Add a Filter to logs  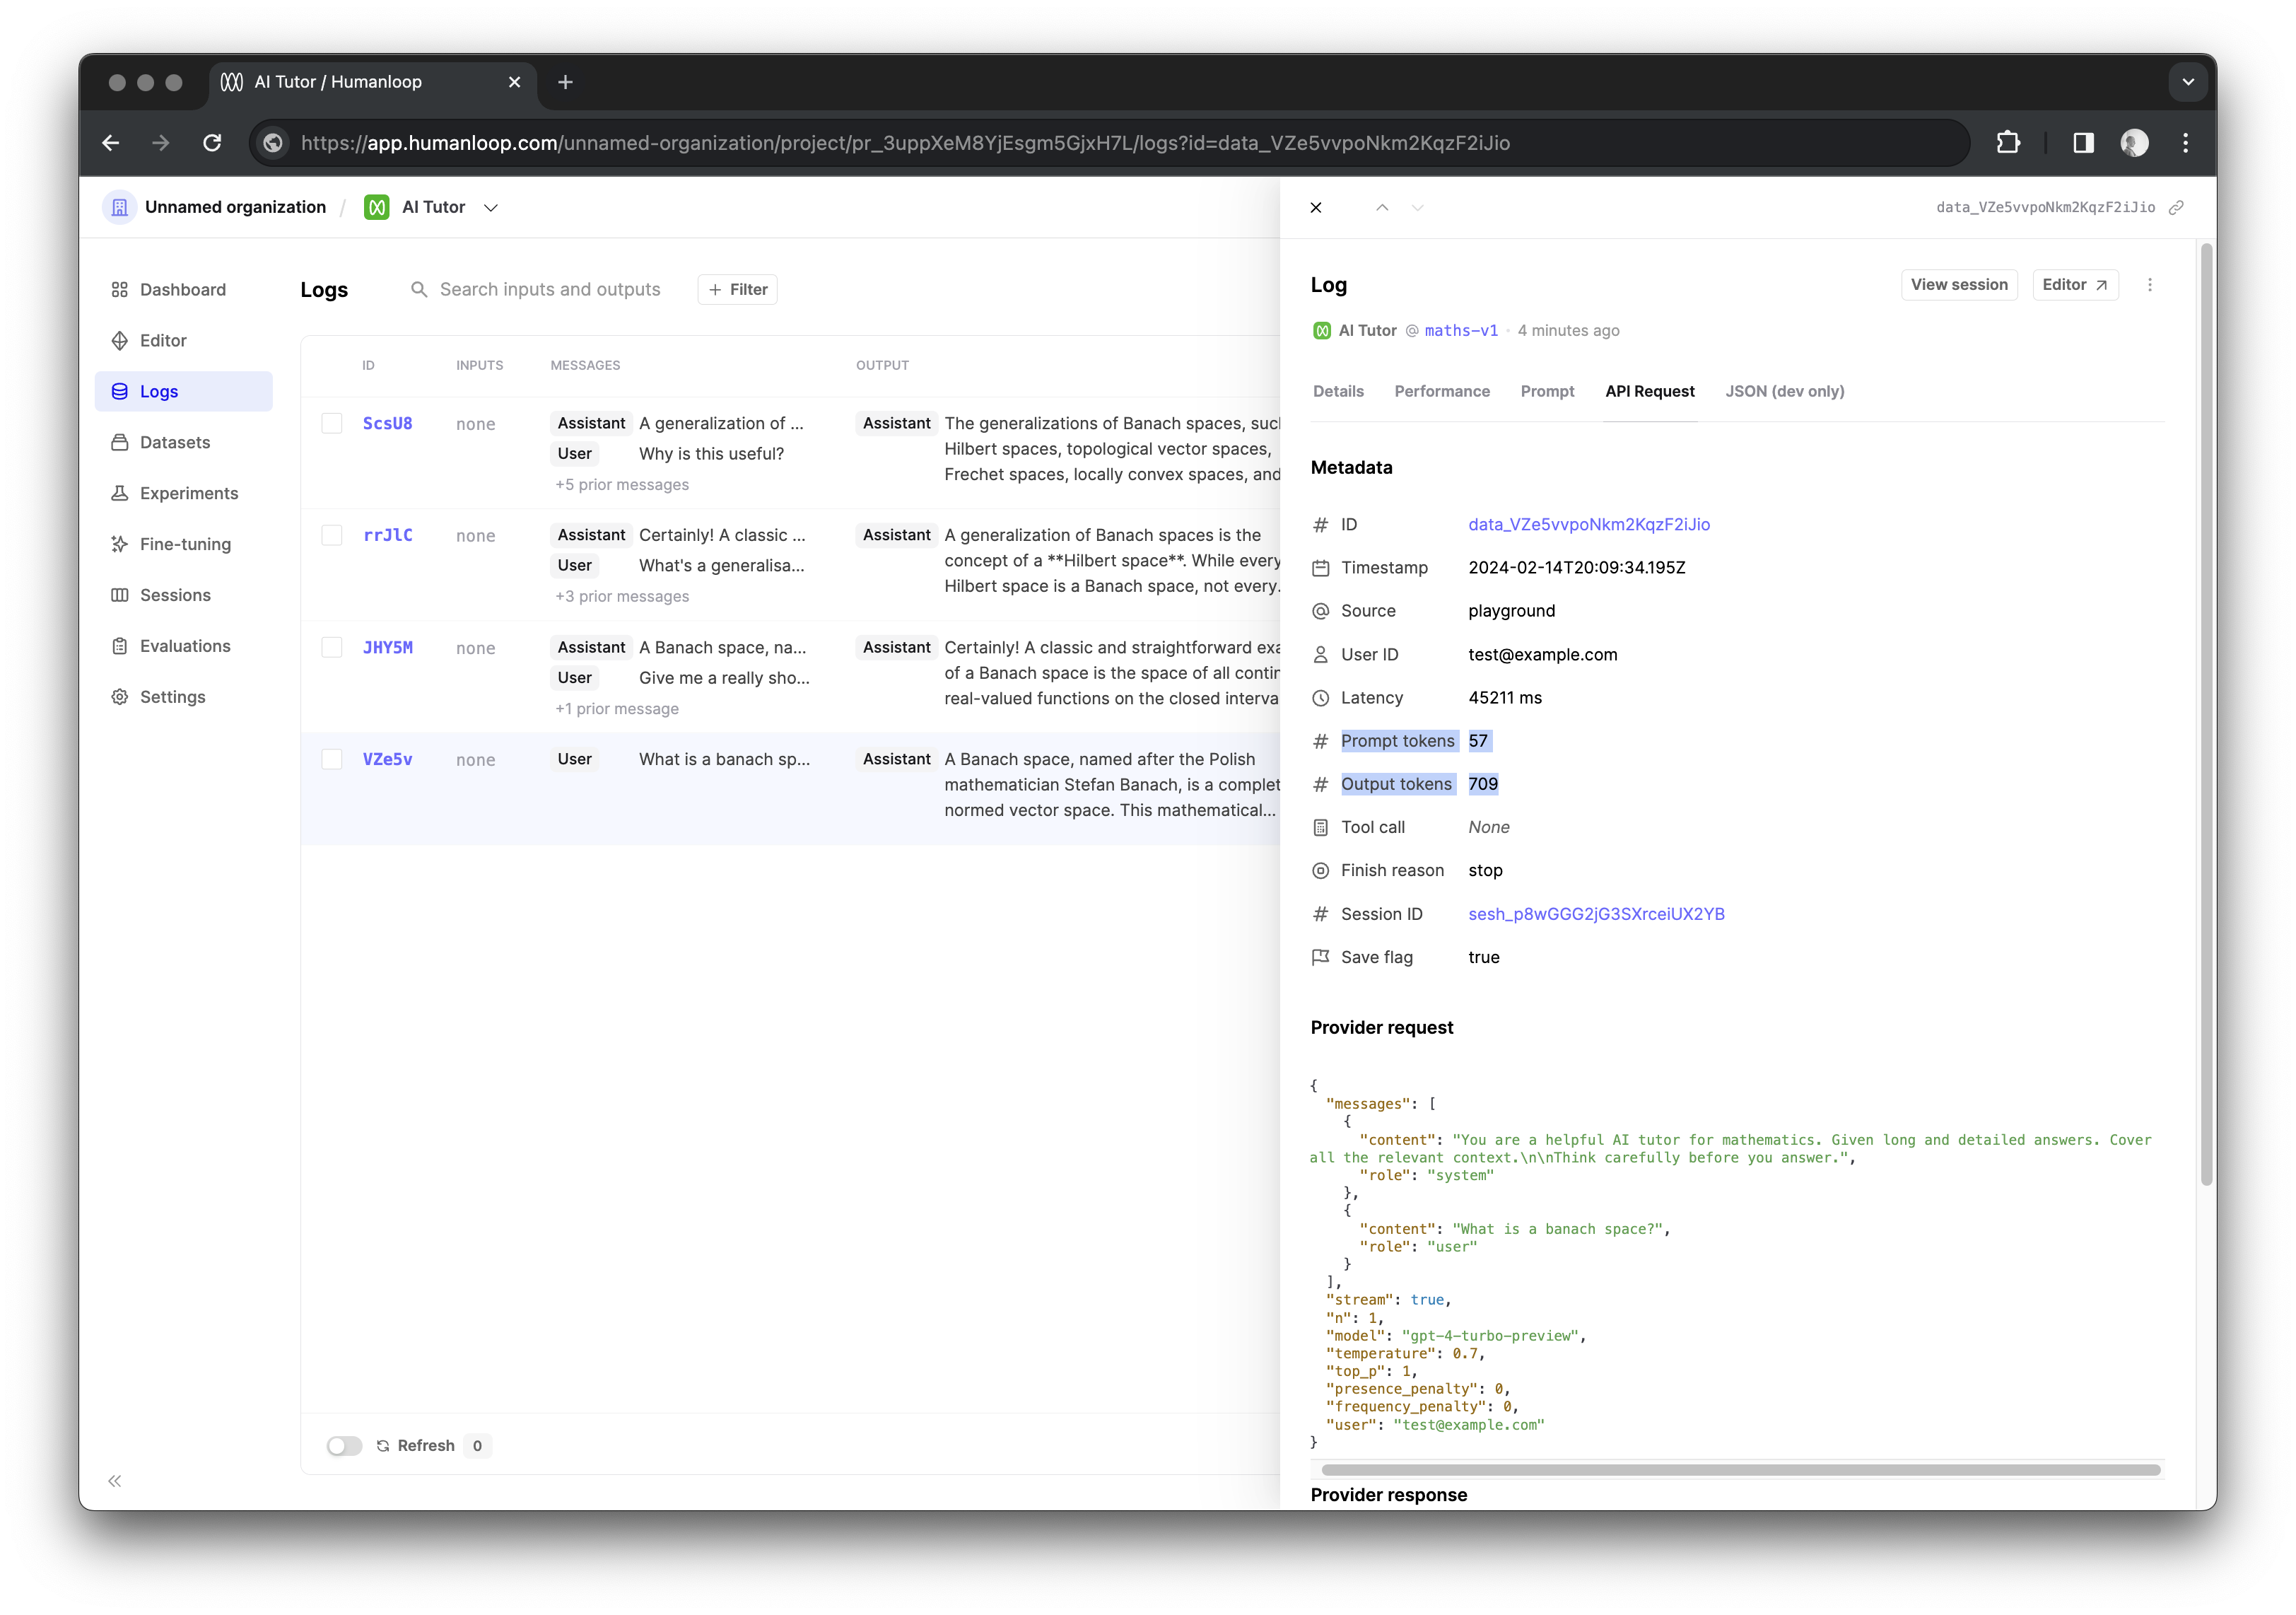(738, 290)
